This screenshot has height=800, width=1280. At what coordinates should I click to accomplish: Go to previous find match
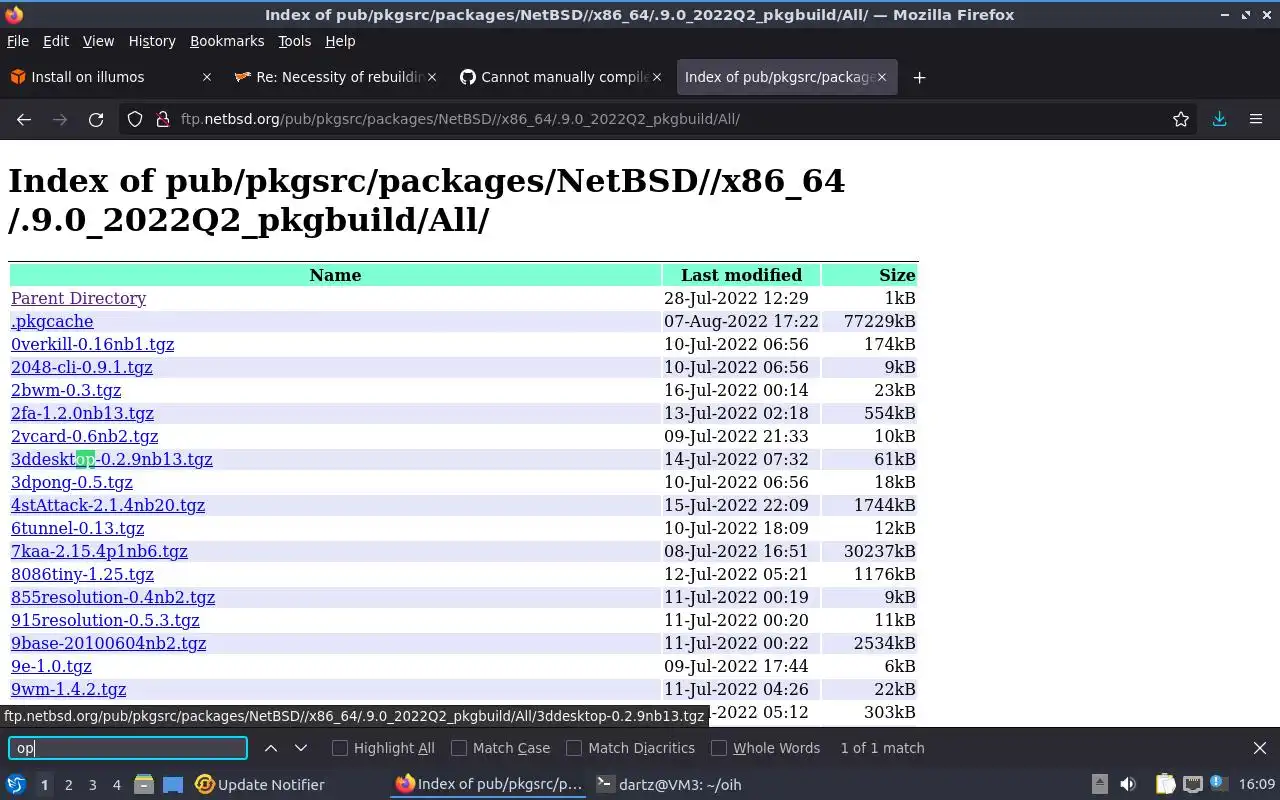(x=271, y=748)
